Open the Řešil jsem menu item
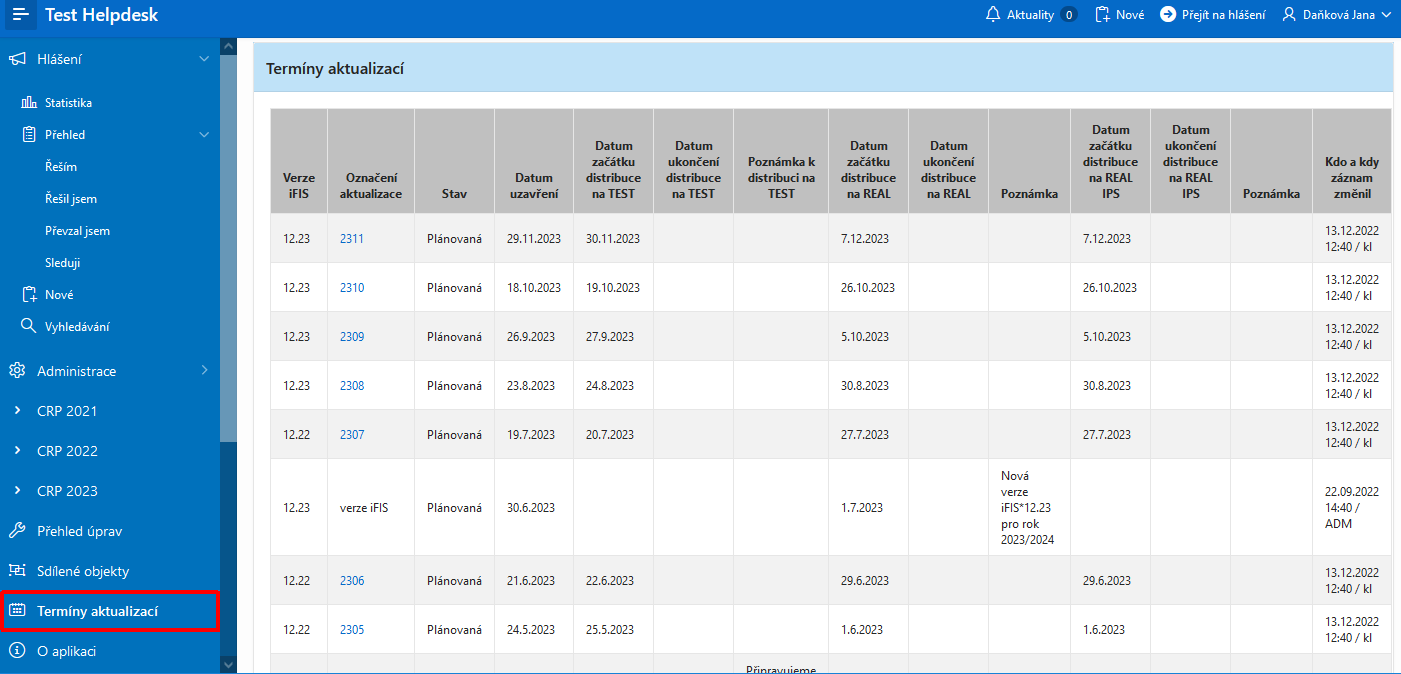This screenshot has height=674, width=1401. (x=71, y=199)
